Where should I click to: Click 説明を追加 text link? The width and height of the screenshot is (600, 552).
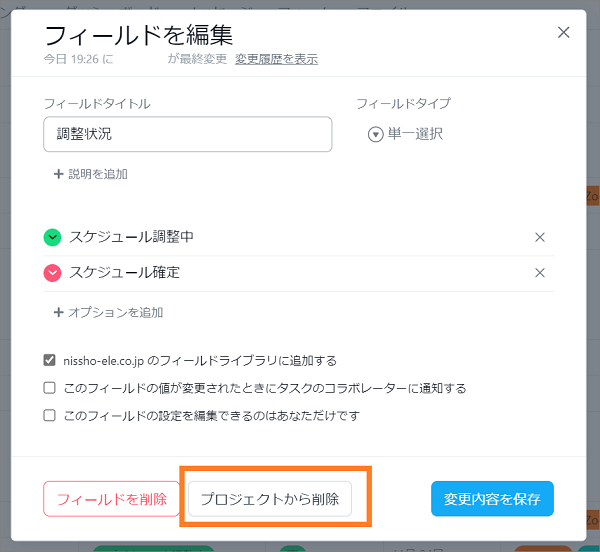pos(98,174)
